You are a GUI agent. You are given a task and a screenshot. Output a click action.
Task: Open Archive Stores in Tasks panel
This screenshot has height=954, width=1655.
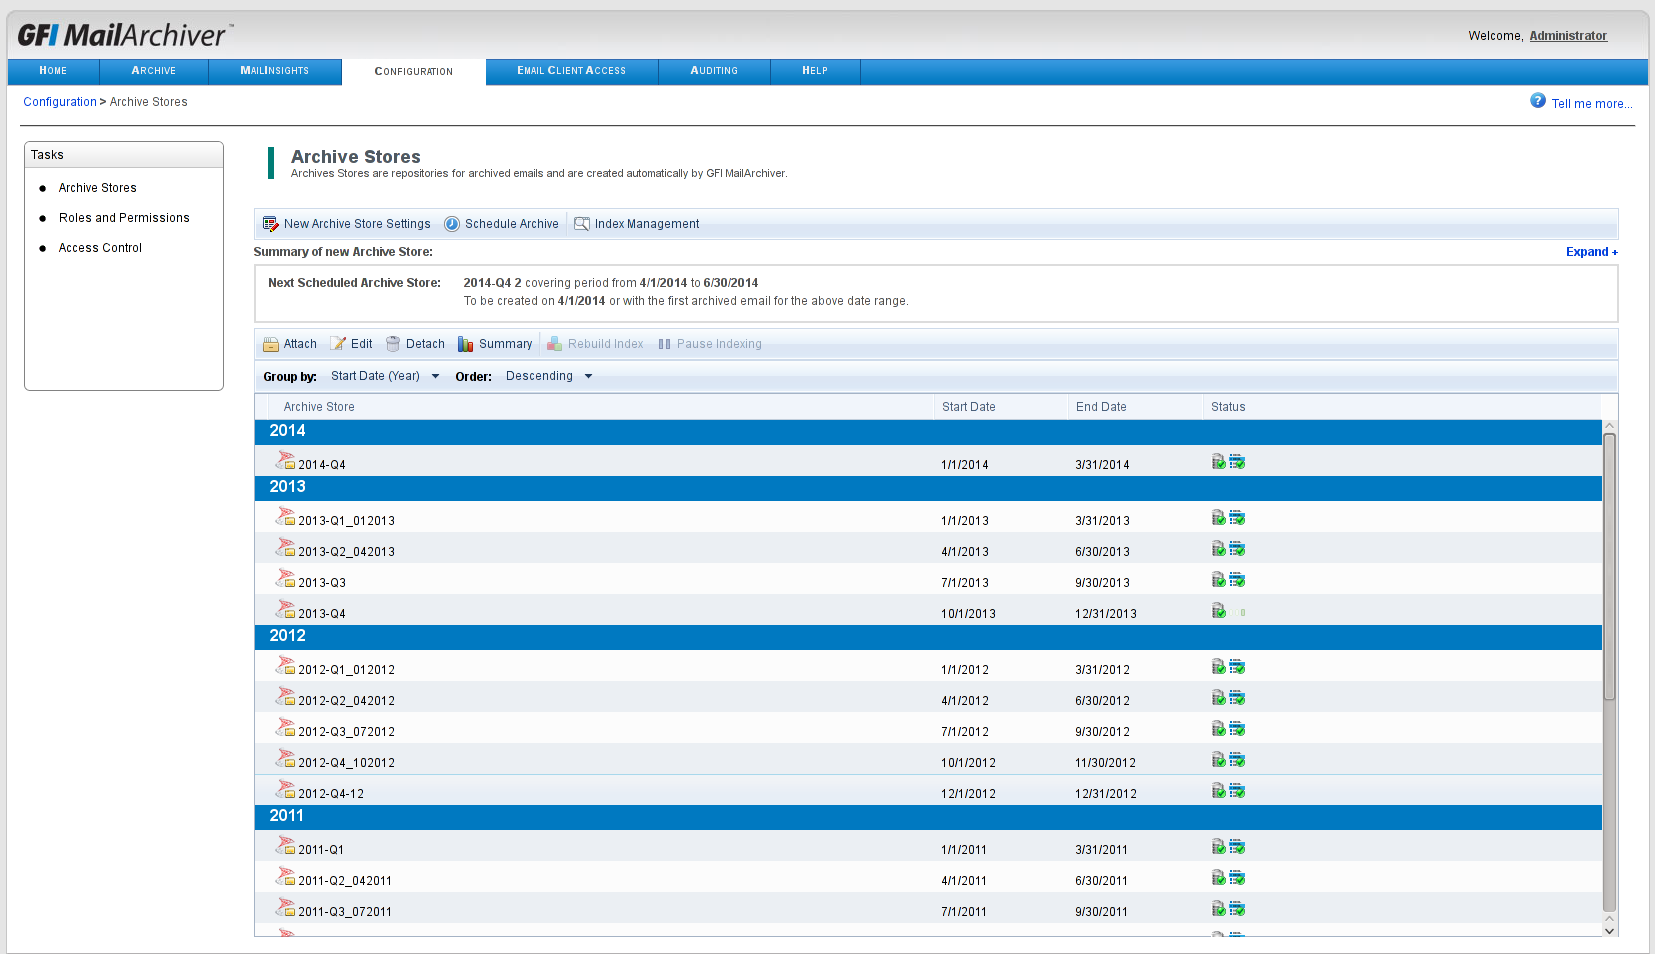pyautogui.click(x=98, y=188)
